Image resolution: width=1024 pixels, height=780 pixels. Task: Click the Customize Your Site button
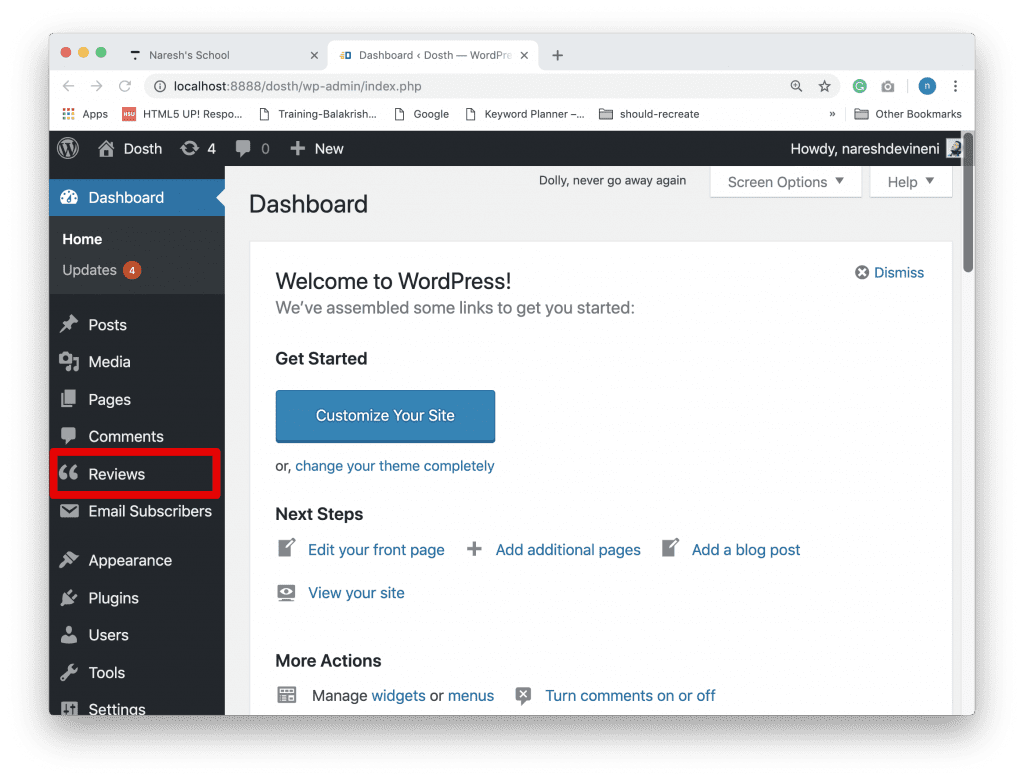tap(385, 416)
